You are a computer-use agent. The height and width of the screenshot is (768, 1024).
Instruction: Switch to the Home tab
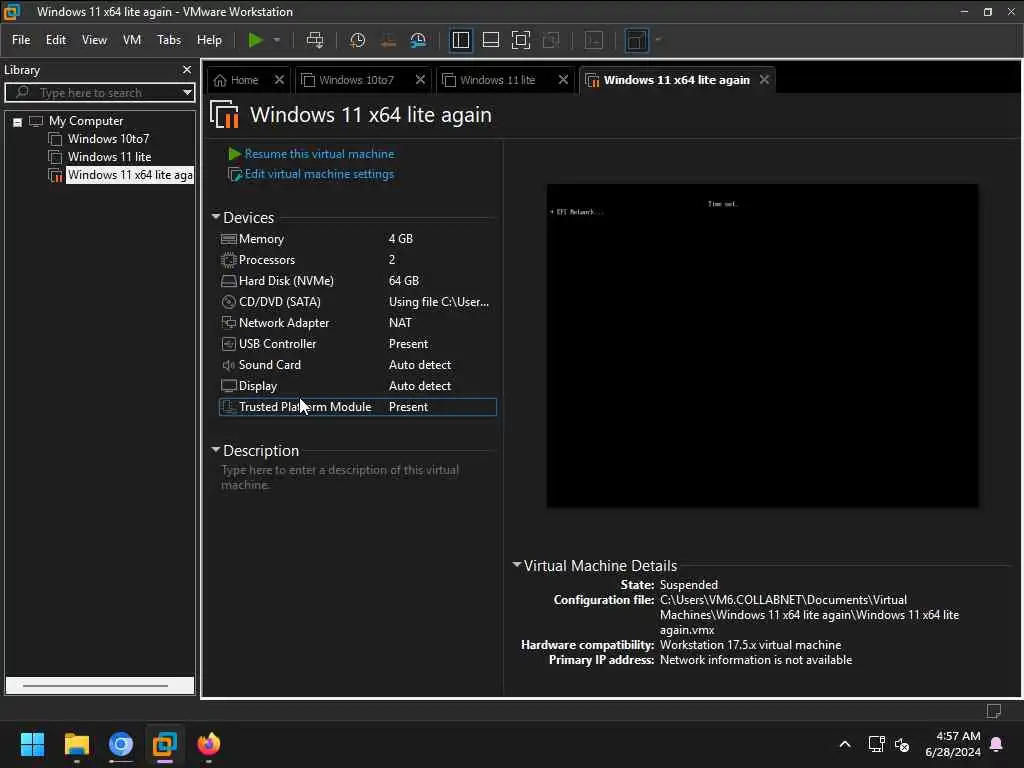click(x=244, y=80)
